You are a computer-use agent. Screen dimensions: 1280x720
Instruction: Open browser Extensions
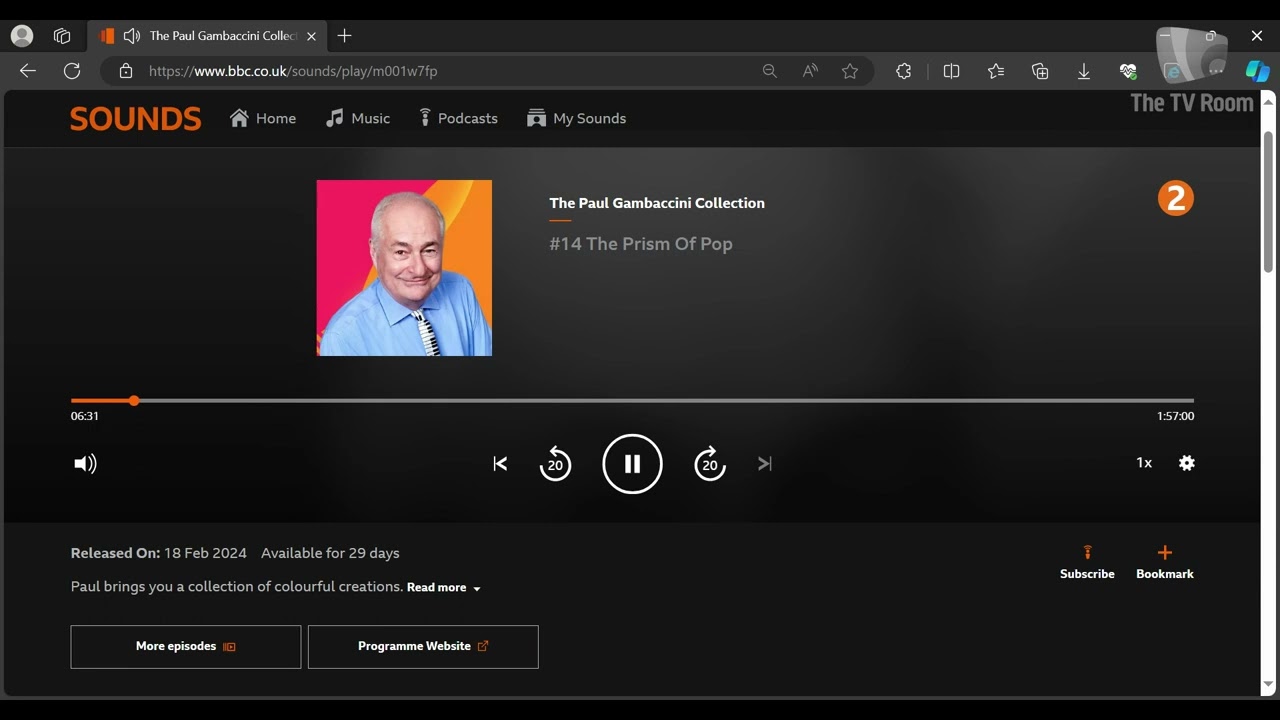point(904,71)
